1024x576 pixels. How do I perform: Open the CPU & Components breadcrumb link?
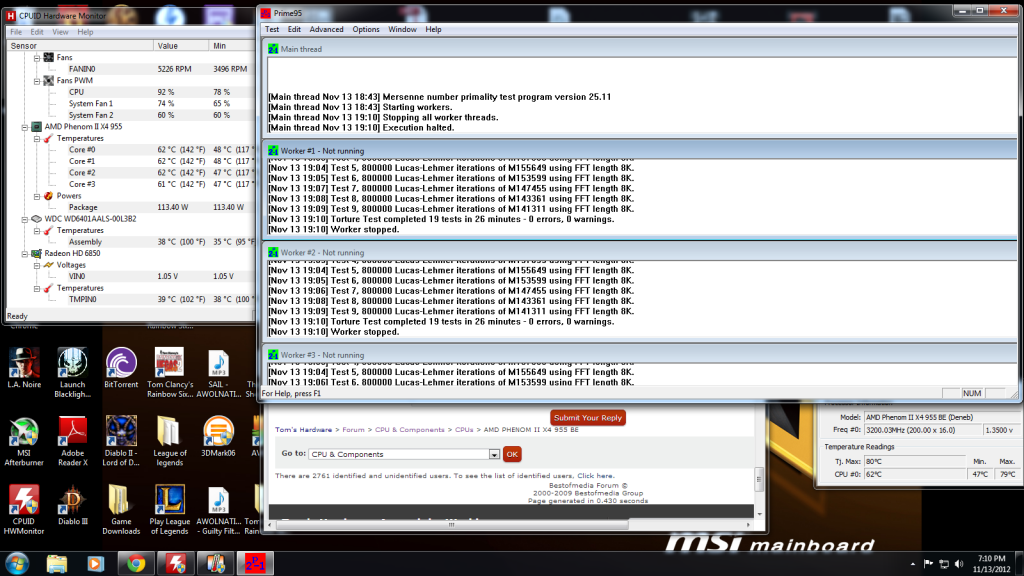[409, 430]
